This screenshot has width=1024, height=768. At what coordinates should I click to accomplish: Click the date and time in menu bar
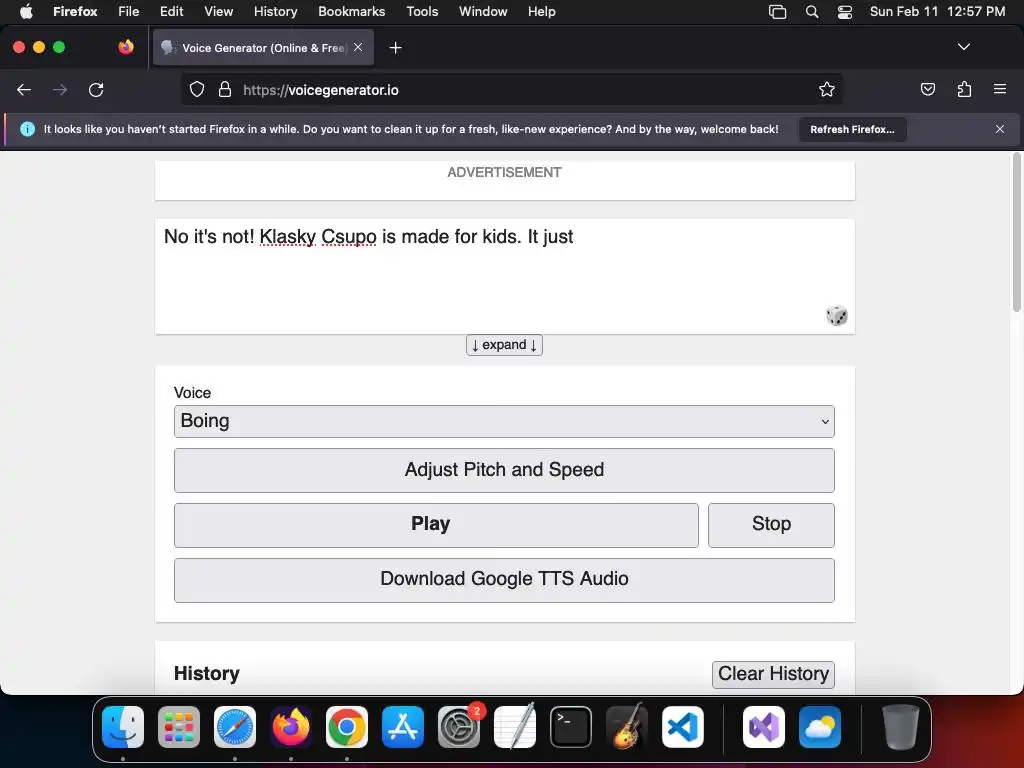(x=937, y=12)
